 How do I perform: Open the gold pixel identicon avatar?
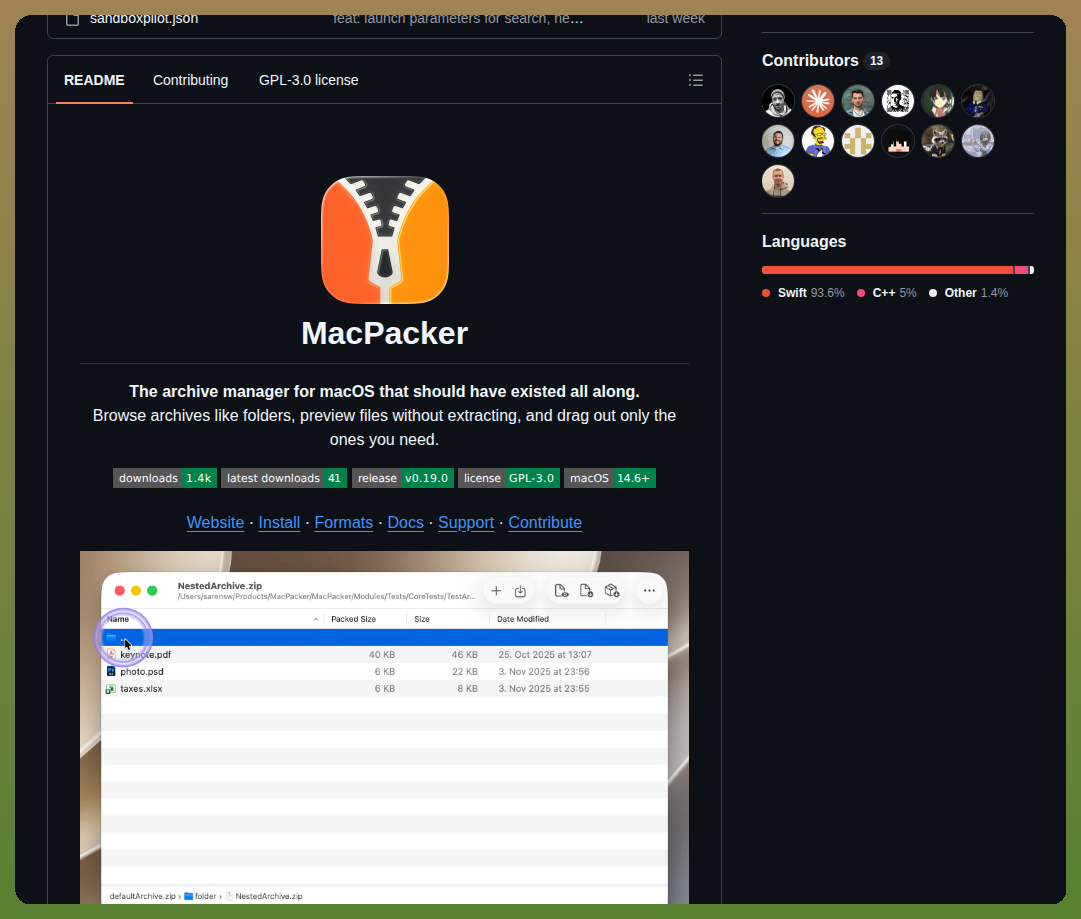(858, 141)
